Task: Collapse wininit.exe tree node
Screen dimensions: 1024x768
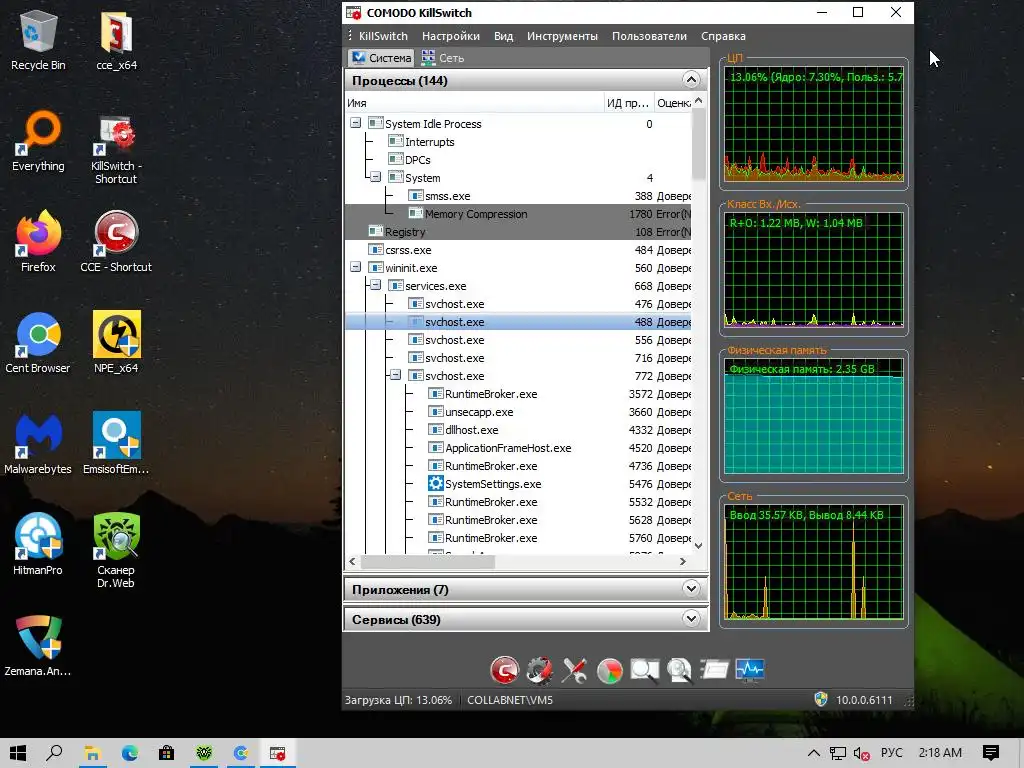Action: click(x=355, y=267)
